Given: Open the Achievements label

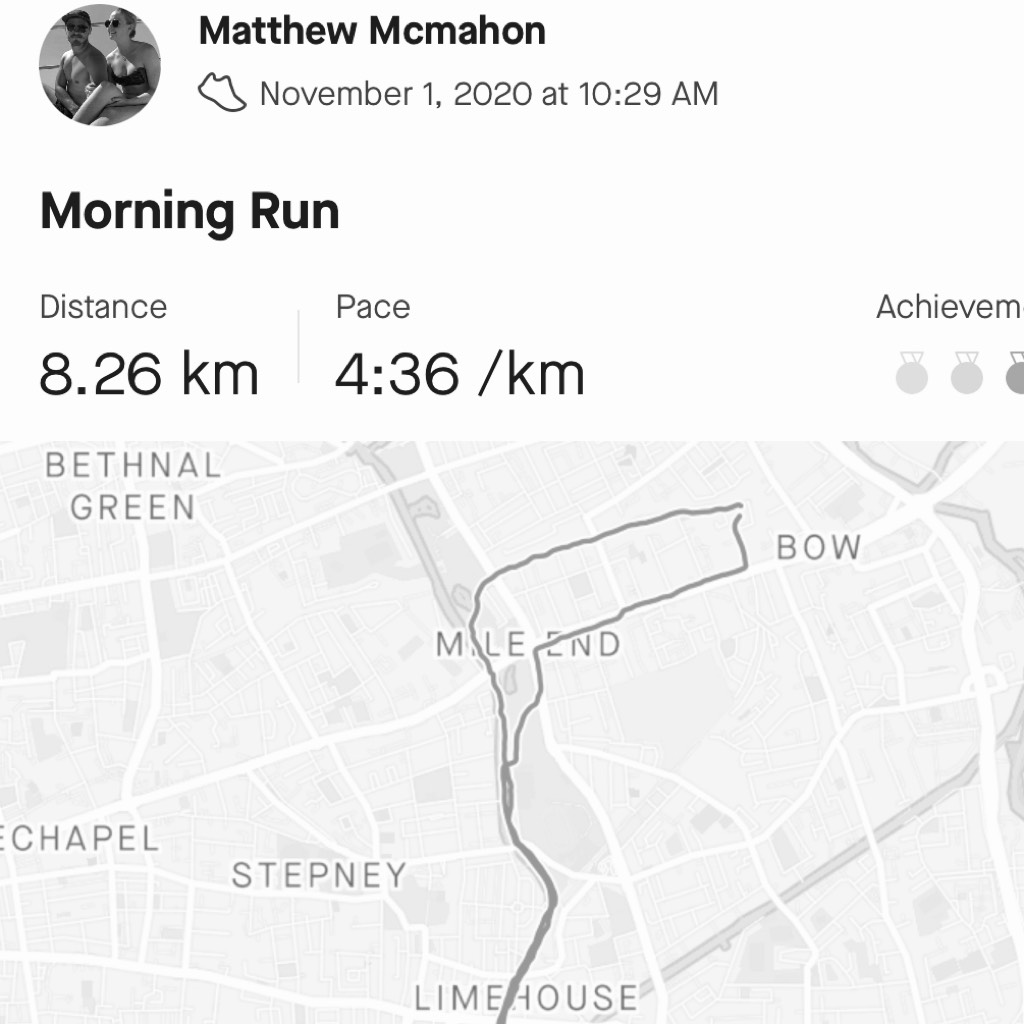Looking at the screenshot, I should click(950, 306).
